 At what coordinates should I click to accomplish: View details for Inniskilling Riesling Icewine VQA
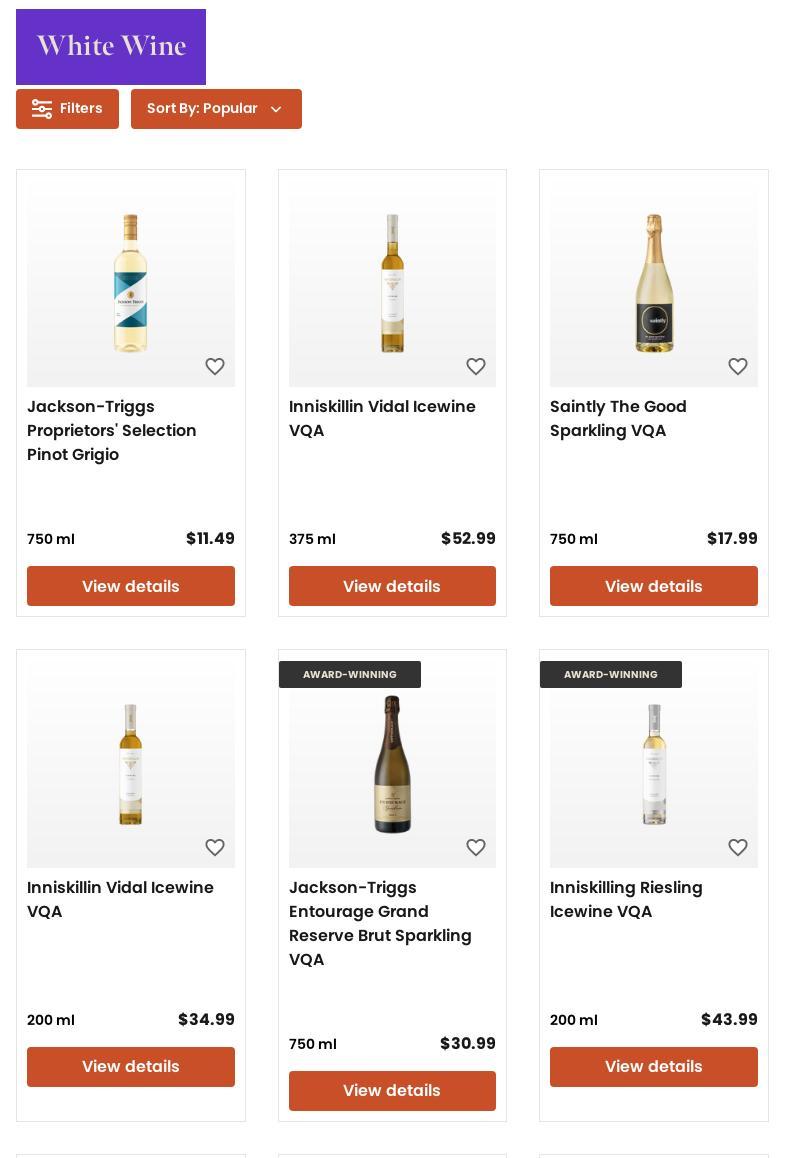click(x=654, y=1066)
